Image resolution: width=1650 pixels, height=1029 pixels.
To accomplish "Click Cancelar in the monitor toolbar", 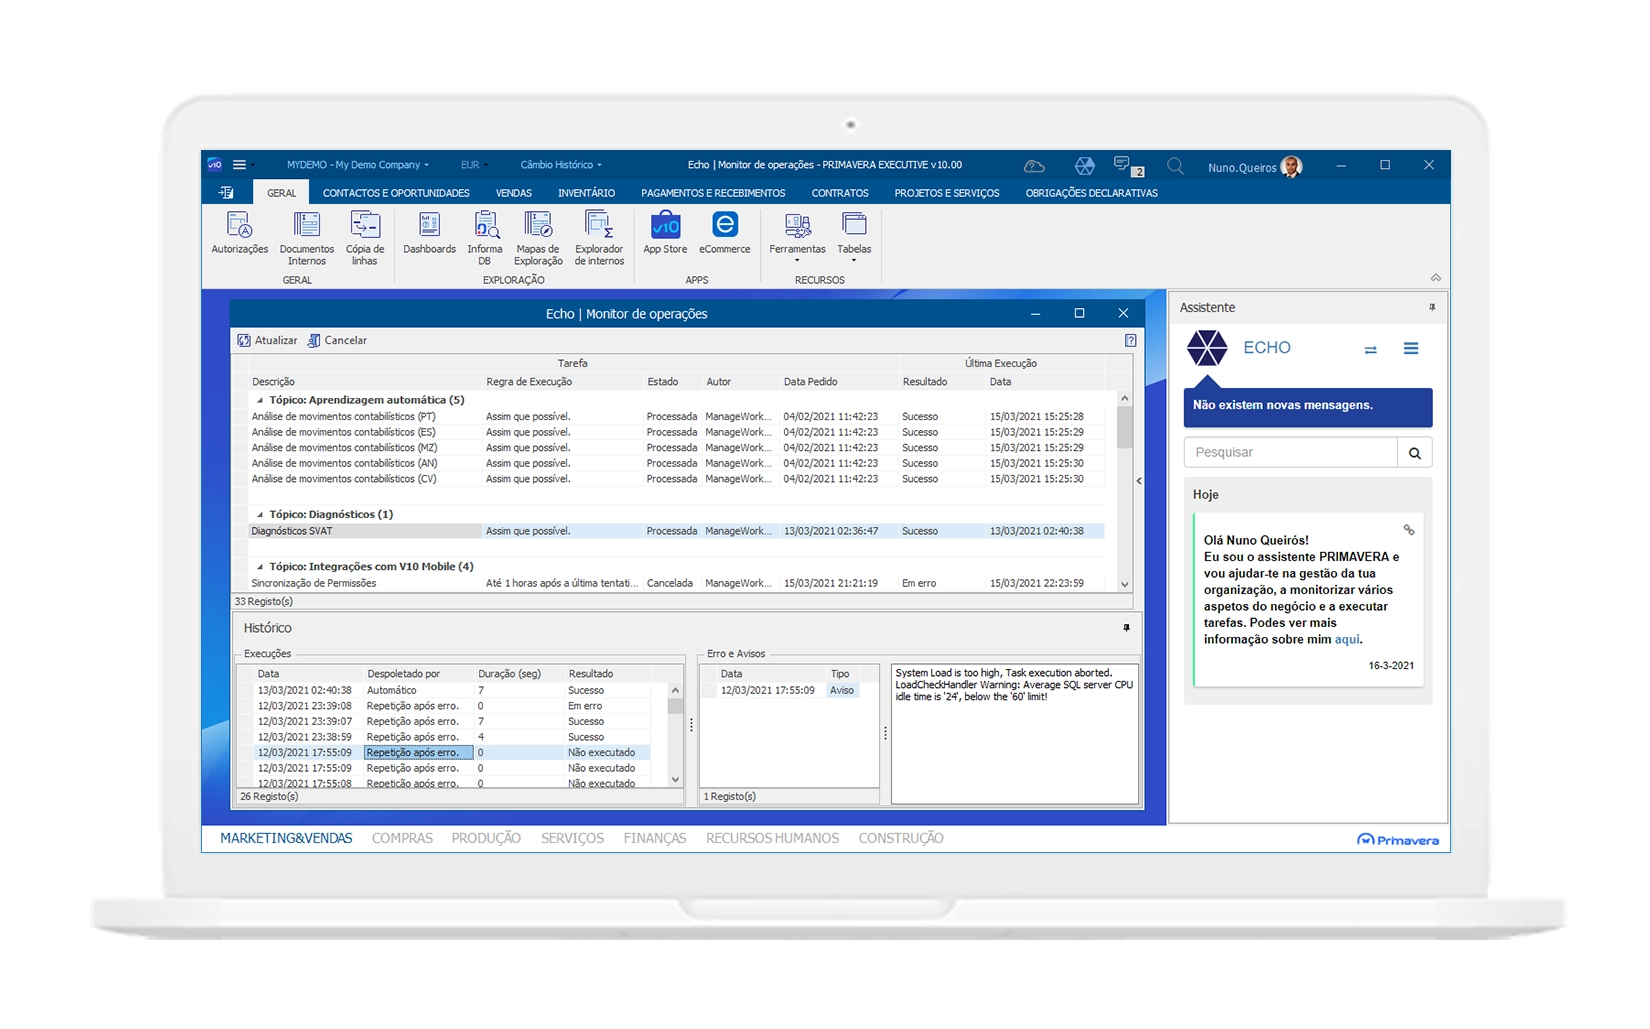I will (337, 341).
